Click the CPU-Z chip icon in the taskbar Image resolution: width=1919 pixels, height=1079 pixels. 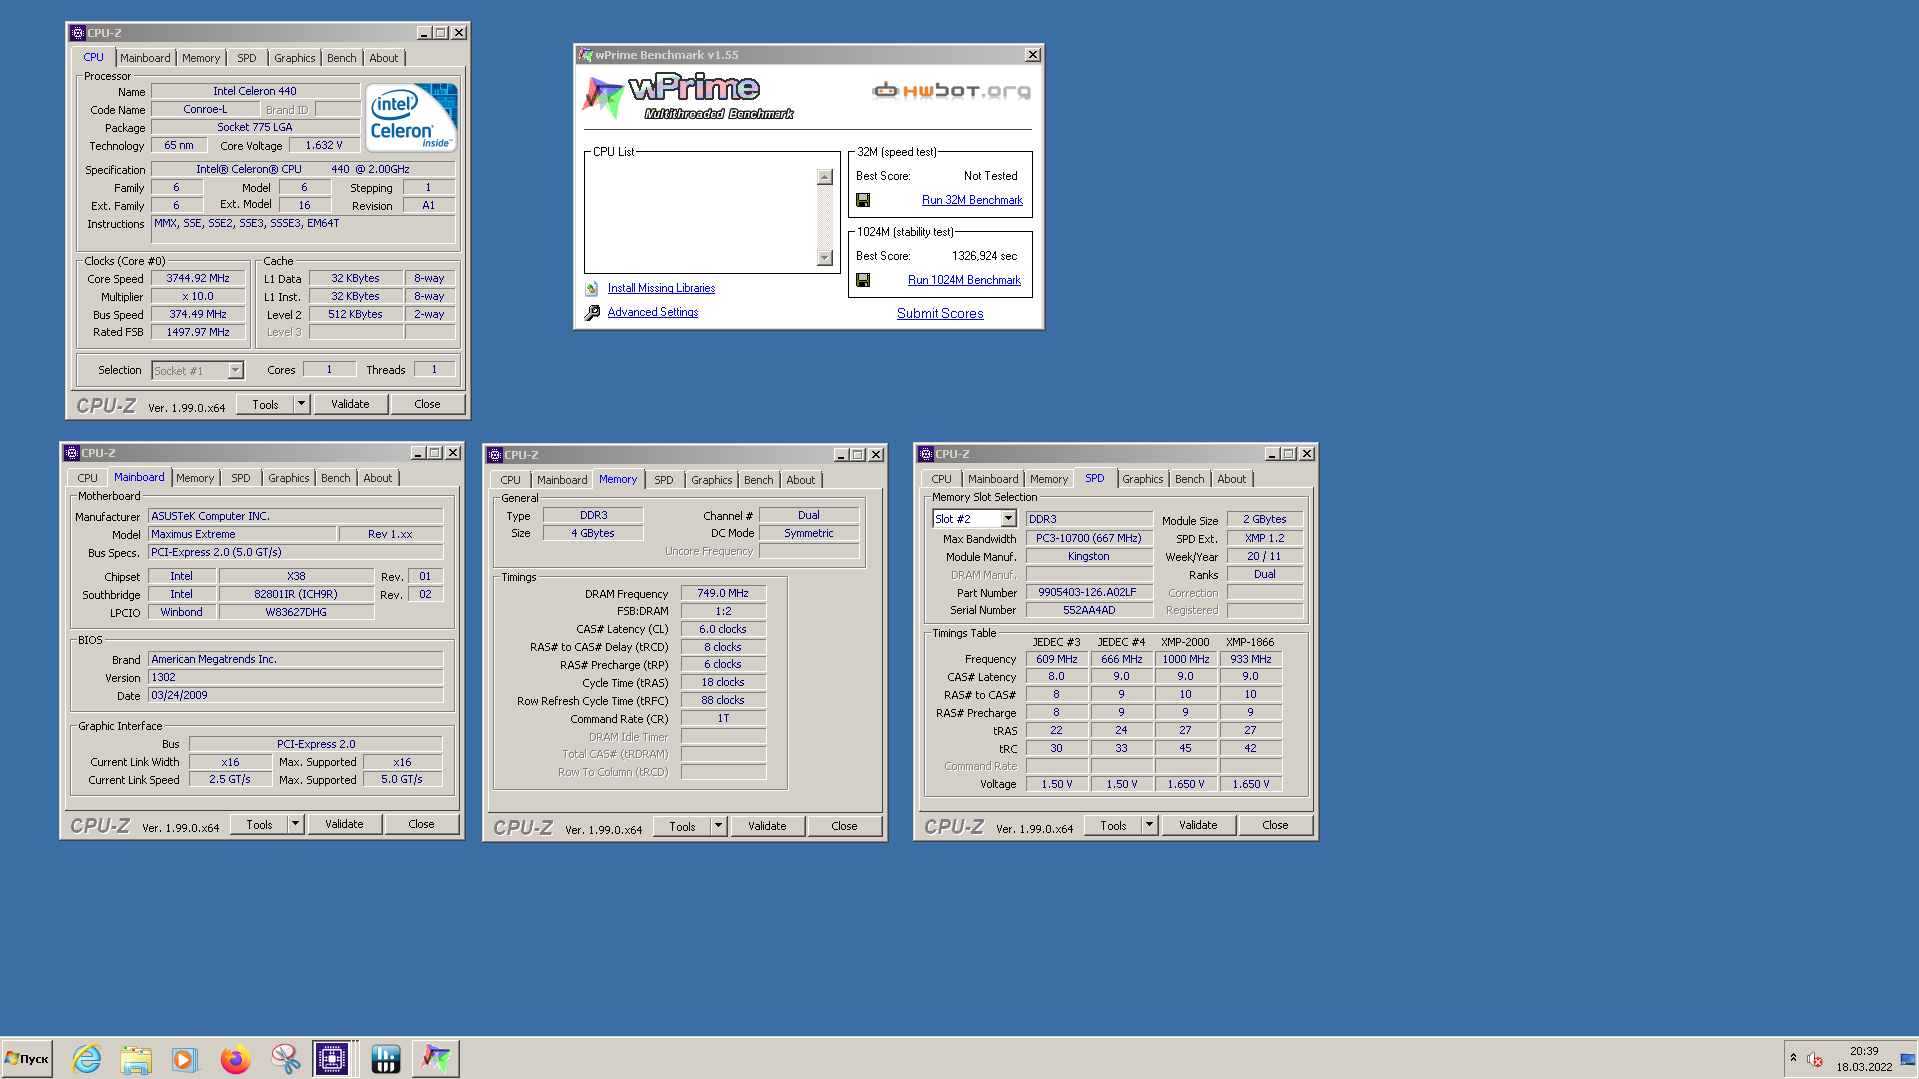coord(332,1058)
